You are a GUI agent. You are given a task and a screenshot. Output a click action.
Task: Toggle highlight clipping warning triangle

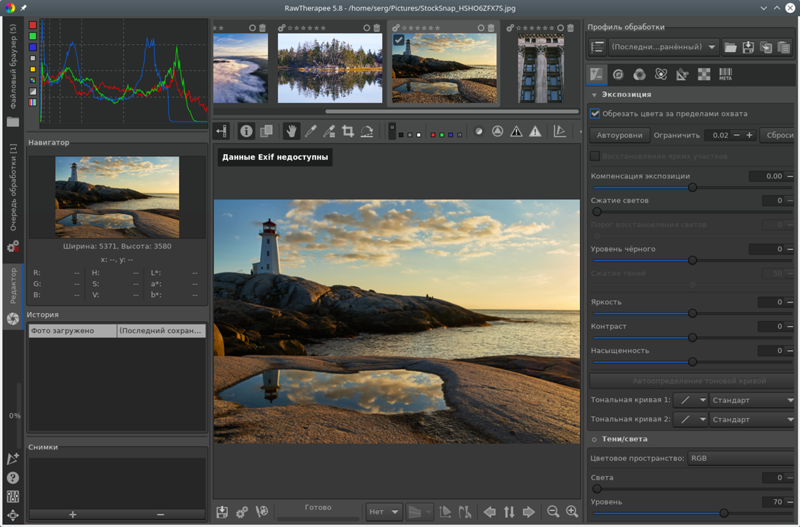(535, 132)
